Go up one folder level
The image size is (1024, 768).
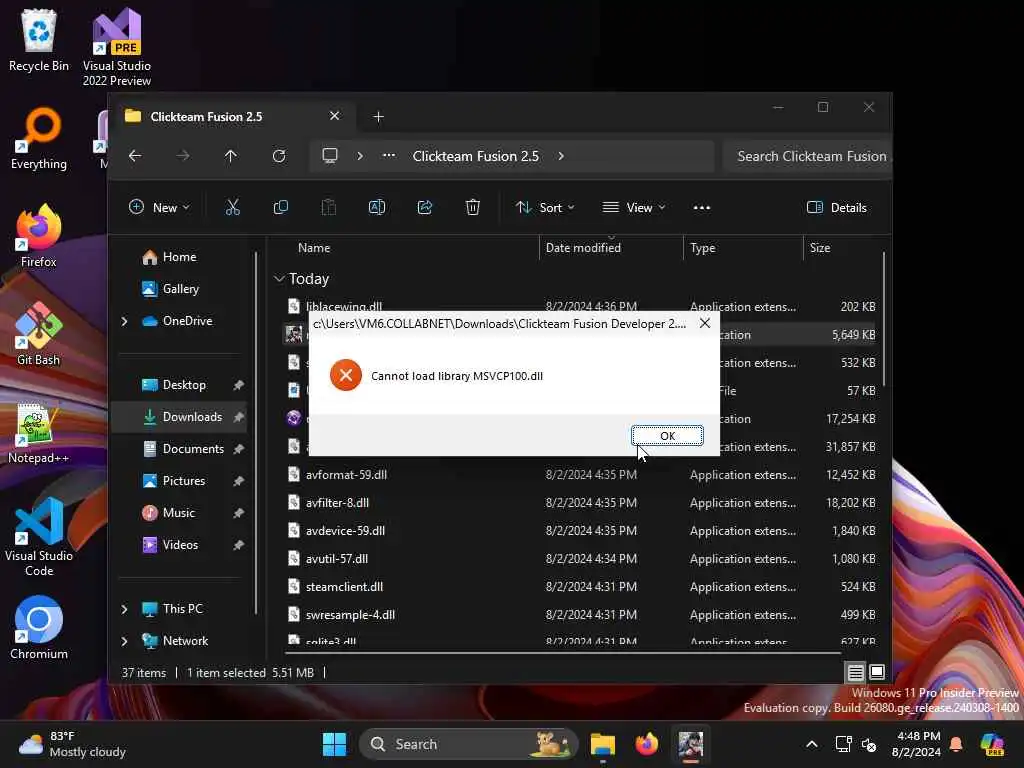coord(231,156)
